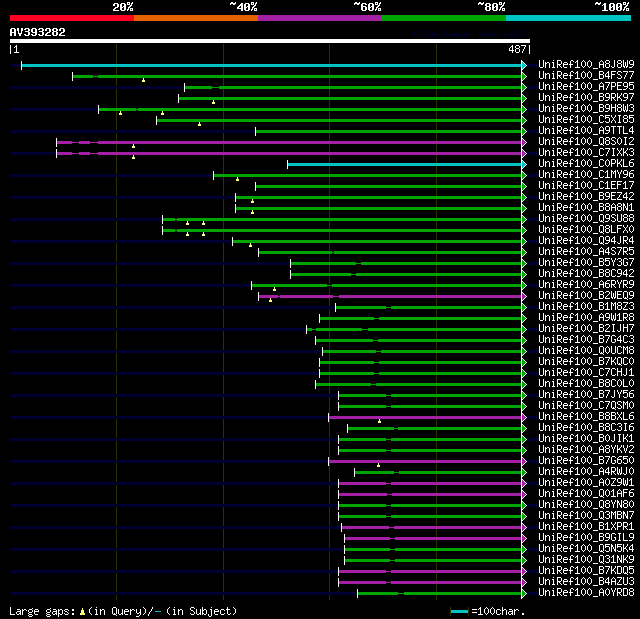
Task: Select the UniRef100_C7CHJ1 label
Action: click(x=586, y=373)
